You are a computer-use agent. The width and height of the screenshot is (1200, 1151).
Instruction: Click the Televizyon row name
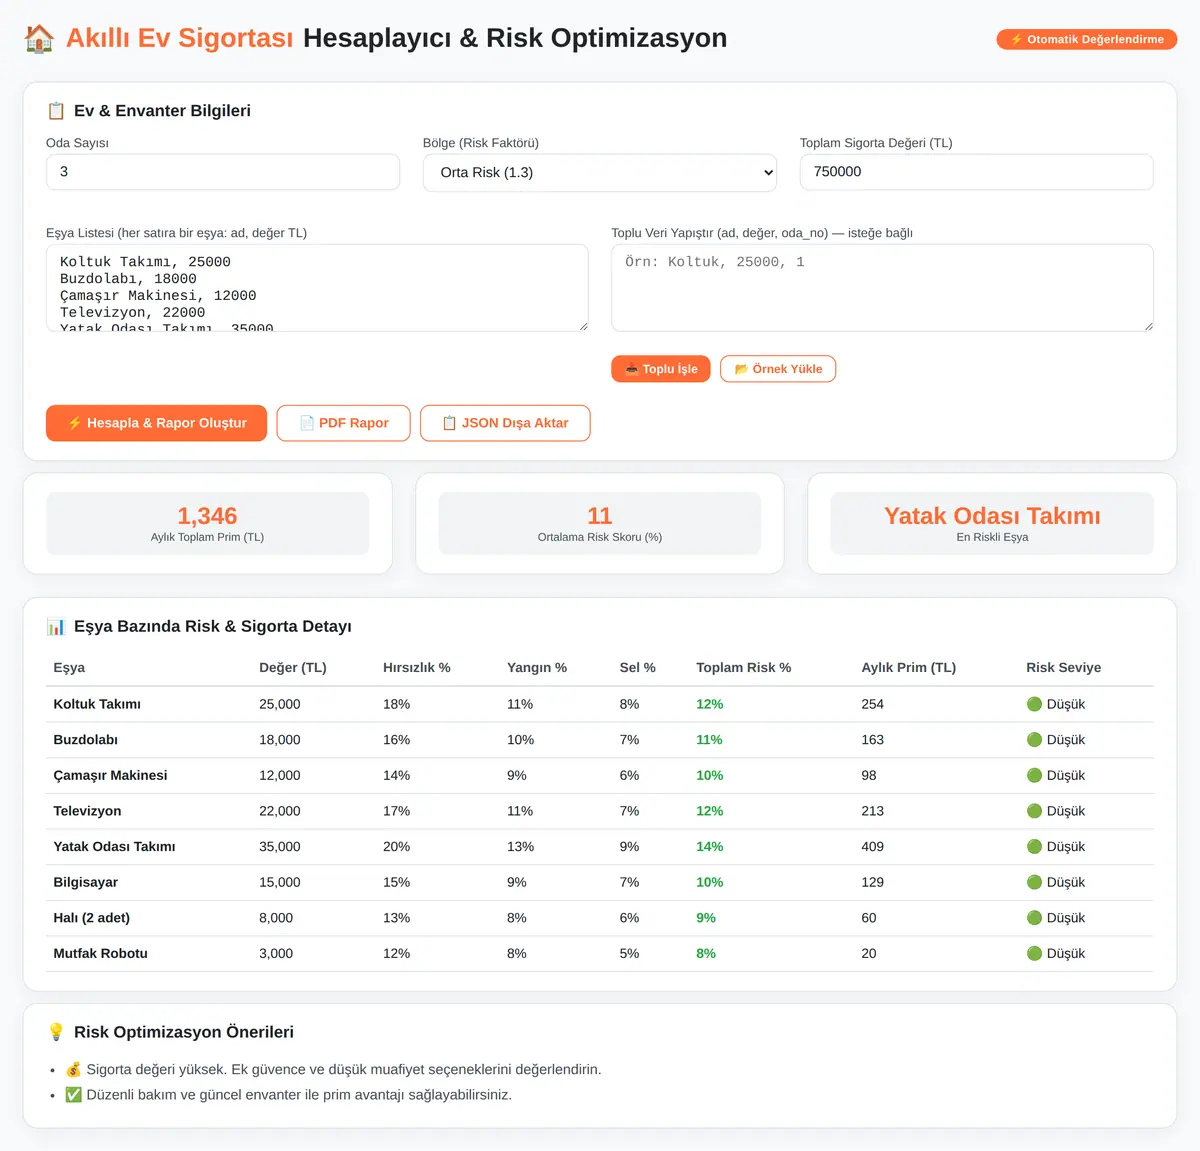[87, 811]
